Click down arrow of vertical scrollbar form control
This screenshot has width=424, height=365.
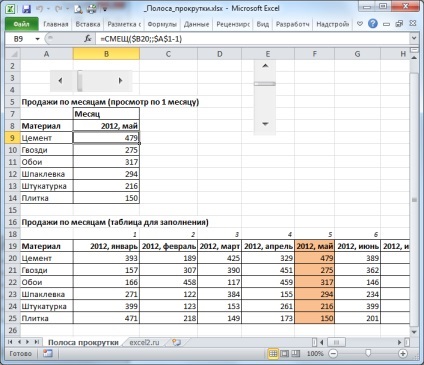(265, 124)
